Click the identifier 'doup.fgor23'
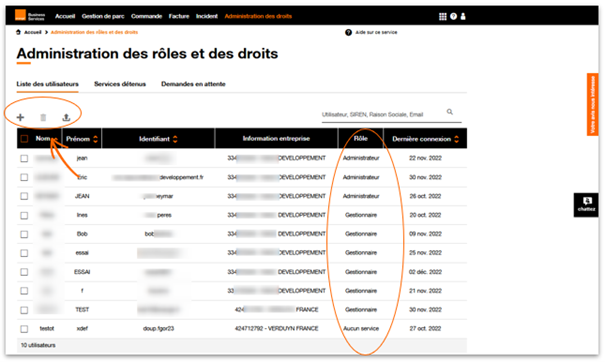This screenshot has width=605, height=362. (159, 328)
